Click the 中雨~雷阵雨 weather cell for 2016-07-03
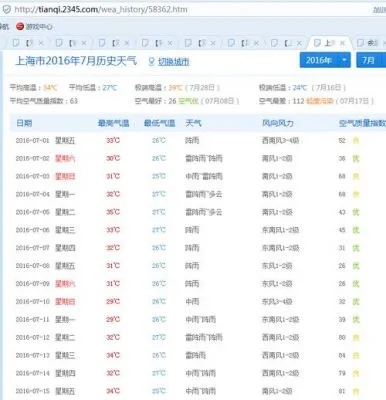 click(x=204, y=176)
